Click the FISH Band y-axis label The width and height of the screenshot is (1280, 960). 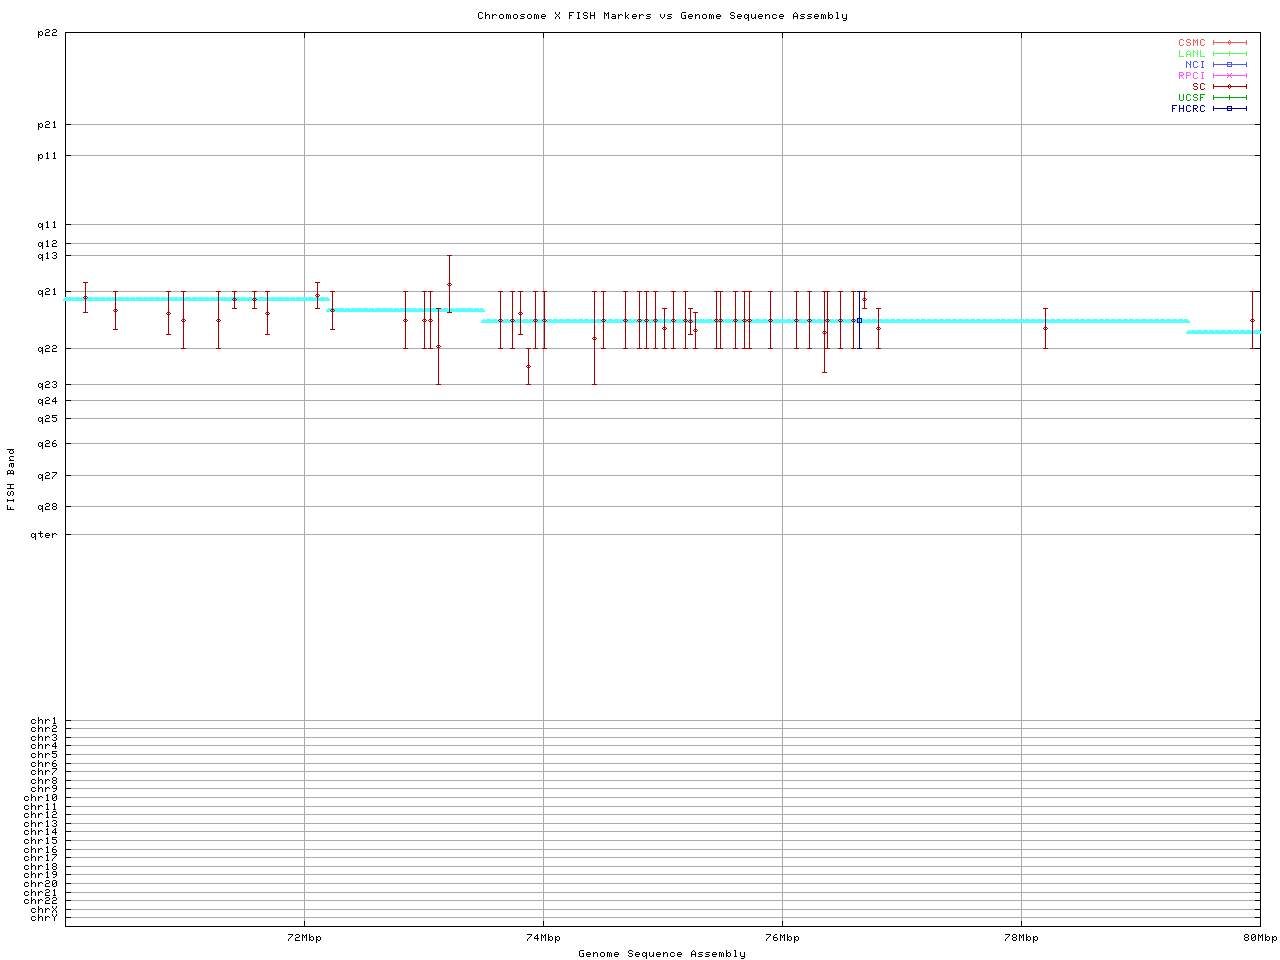12,479
